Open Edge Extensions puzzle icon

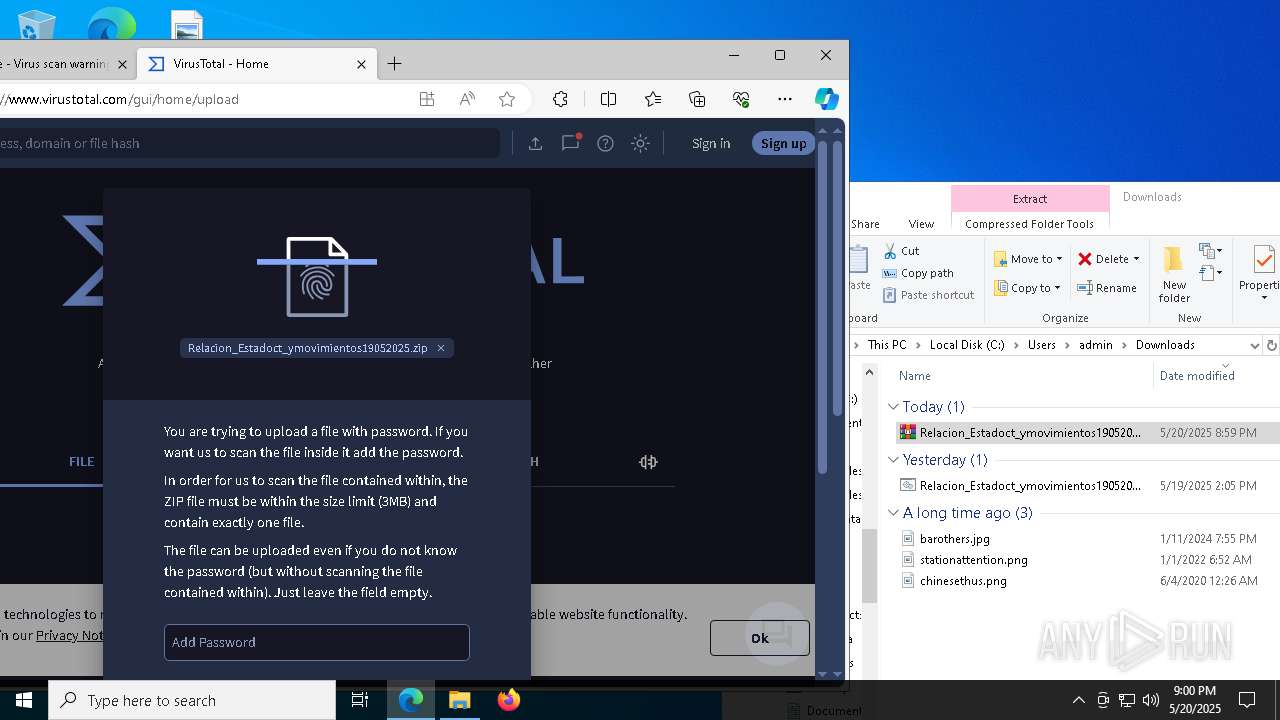tap(560, 99)
